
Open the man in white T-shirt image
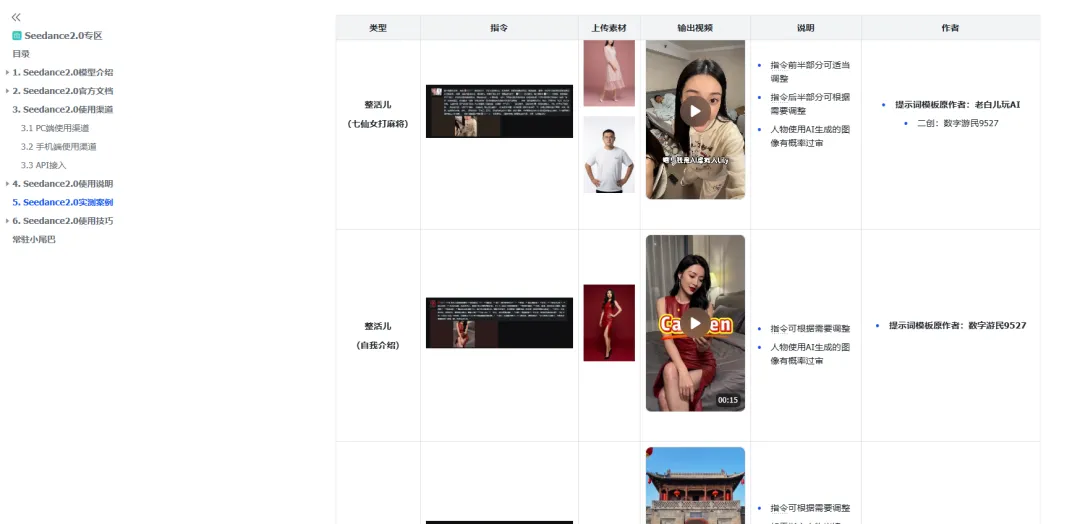click(609, 154)
